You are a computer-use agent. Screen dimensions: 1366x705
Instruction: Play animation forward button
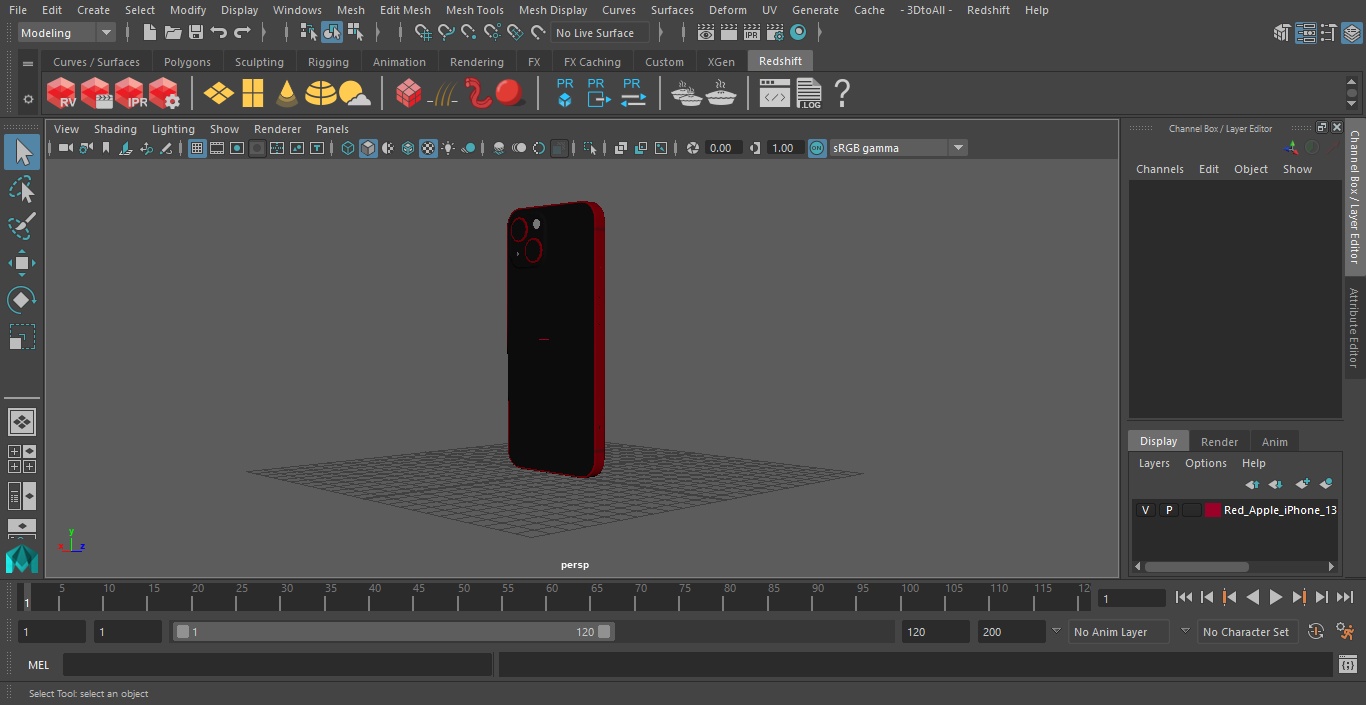pos(1276,597)
